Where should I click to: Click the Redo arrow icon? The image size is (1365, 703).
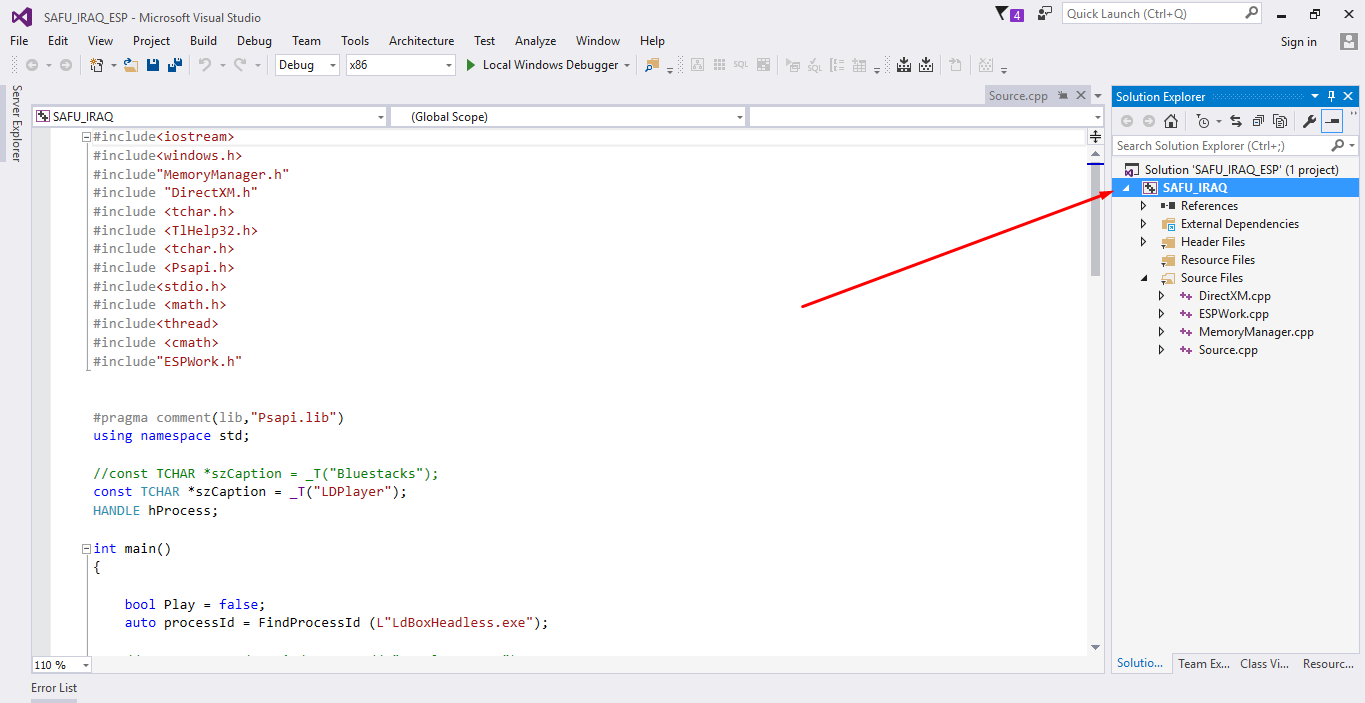(240, 65)
